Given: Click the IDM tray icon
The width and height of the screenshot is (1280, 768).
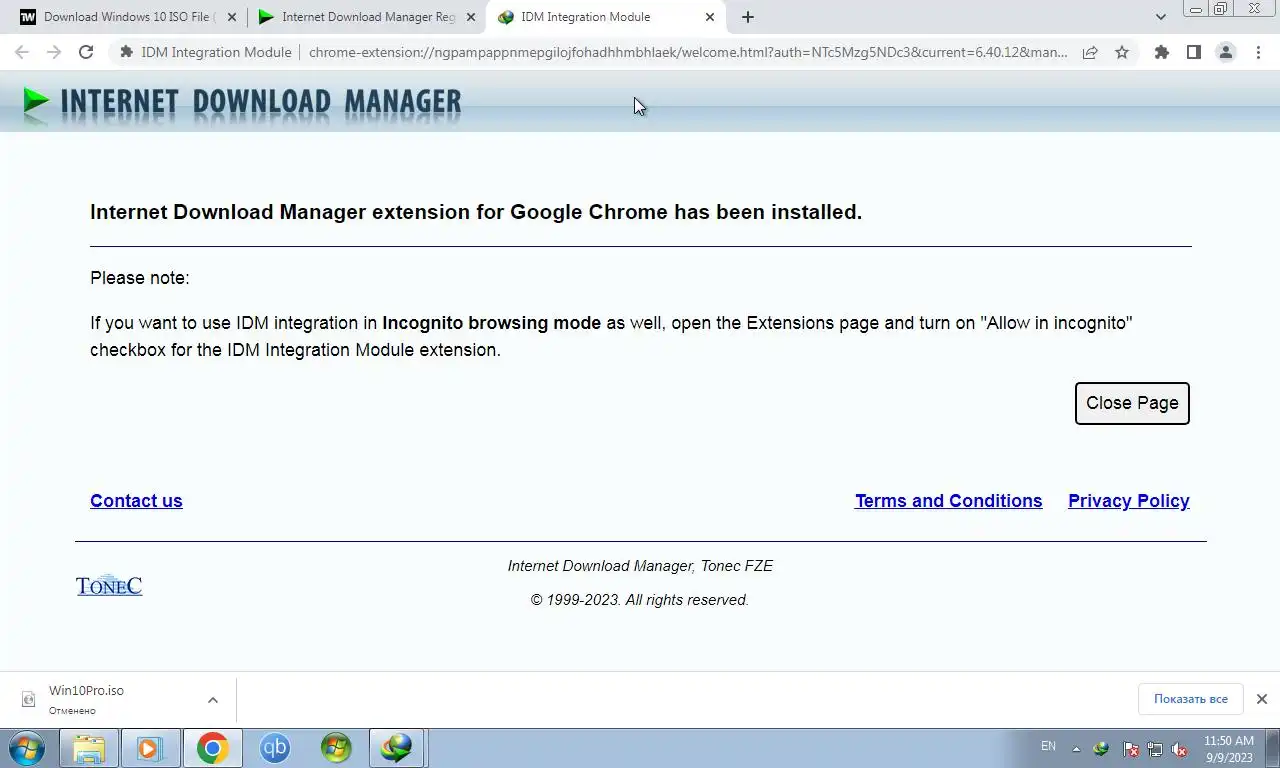Looking at the screenshot, I should coord(1101,749).
